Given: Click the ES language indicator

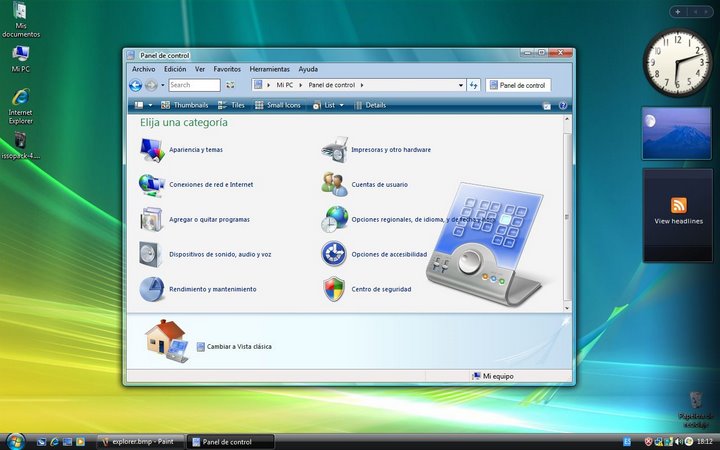Looking at the screenshot, I should pyautogui.click(x=627, y=442).
